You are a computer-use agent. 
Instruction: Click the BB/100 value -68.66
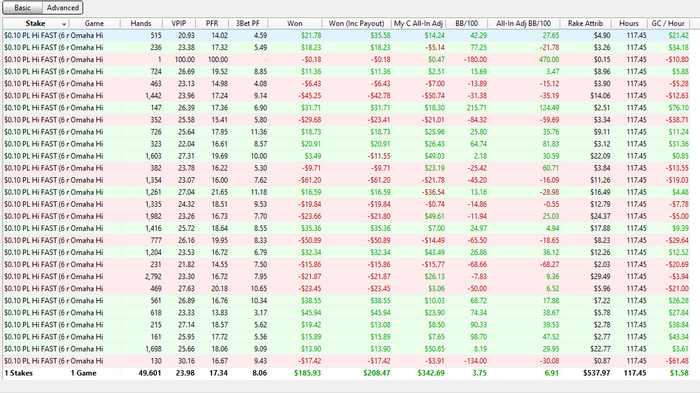tap(477, 264)
